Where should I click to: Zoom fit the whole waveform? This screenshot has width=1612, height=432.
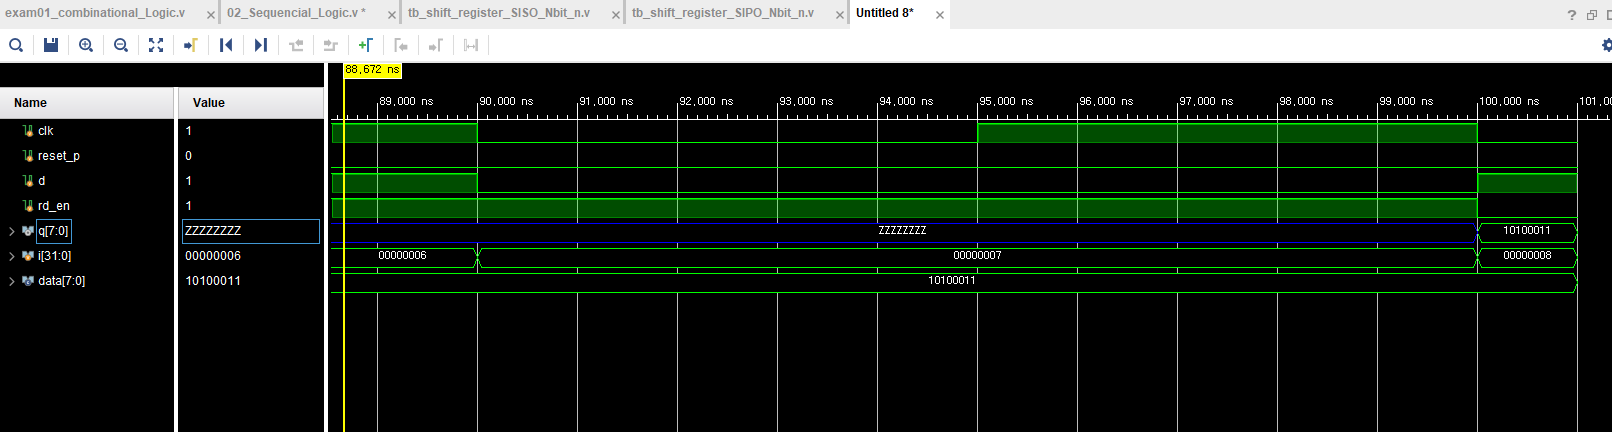(x=156, y=45)
